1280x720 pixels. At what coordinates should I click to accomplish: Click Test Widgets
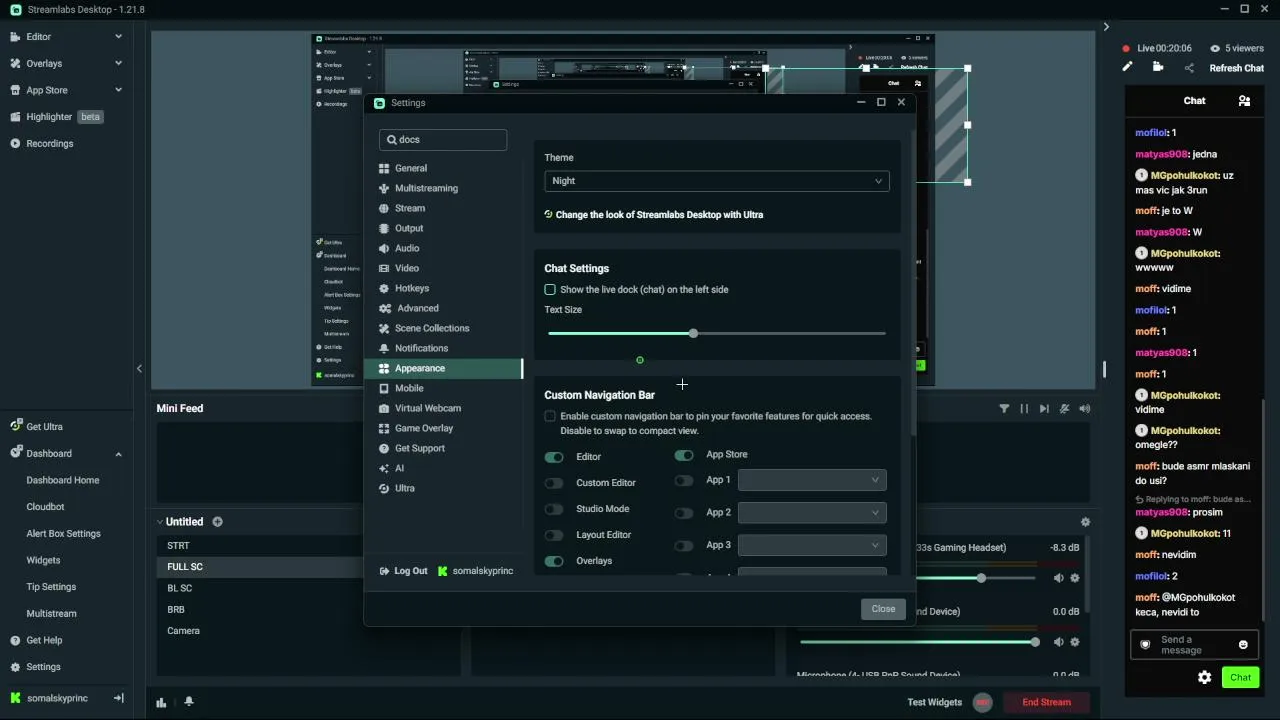click(x=934, y=702)
